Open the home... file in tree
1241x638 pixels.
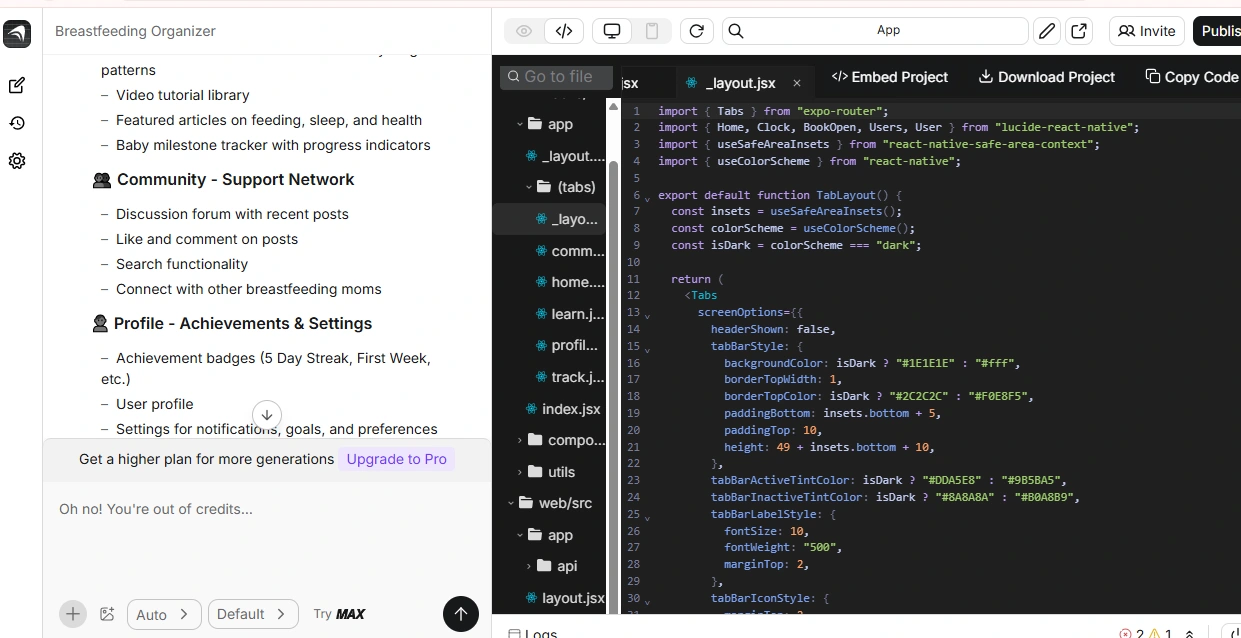(x=569, y=282)
